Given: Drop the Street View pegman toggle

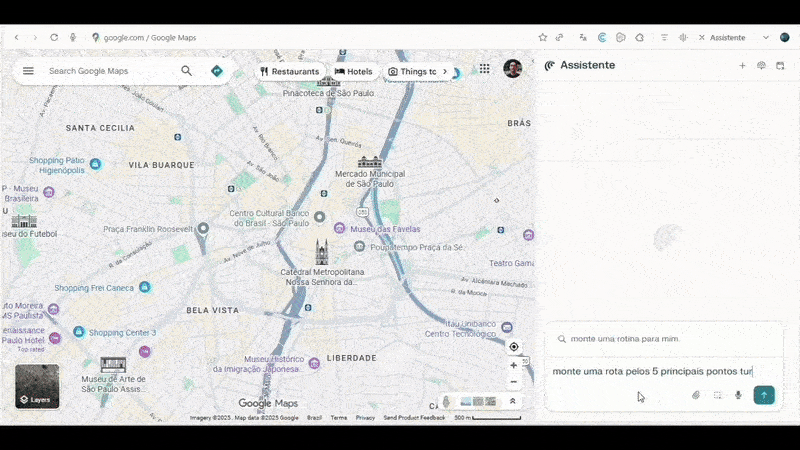Looking at the screenshot, I should tap(446, 401).
